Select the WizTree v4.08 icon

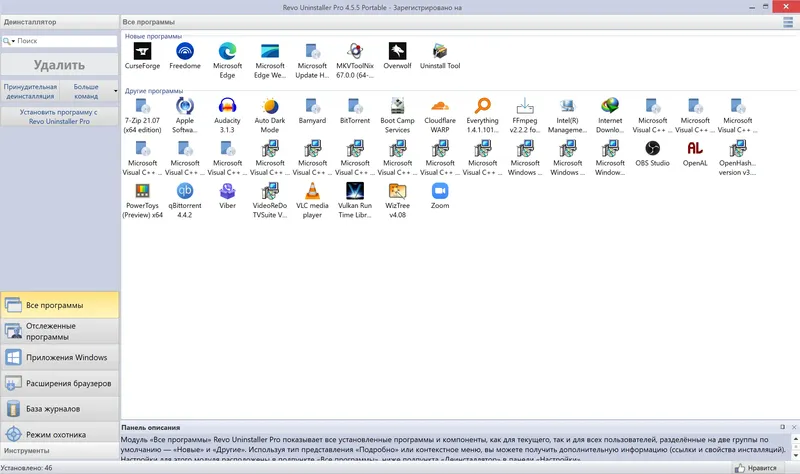(x=397, y=191)
